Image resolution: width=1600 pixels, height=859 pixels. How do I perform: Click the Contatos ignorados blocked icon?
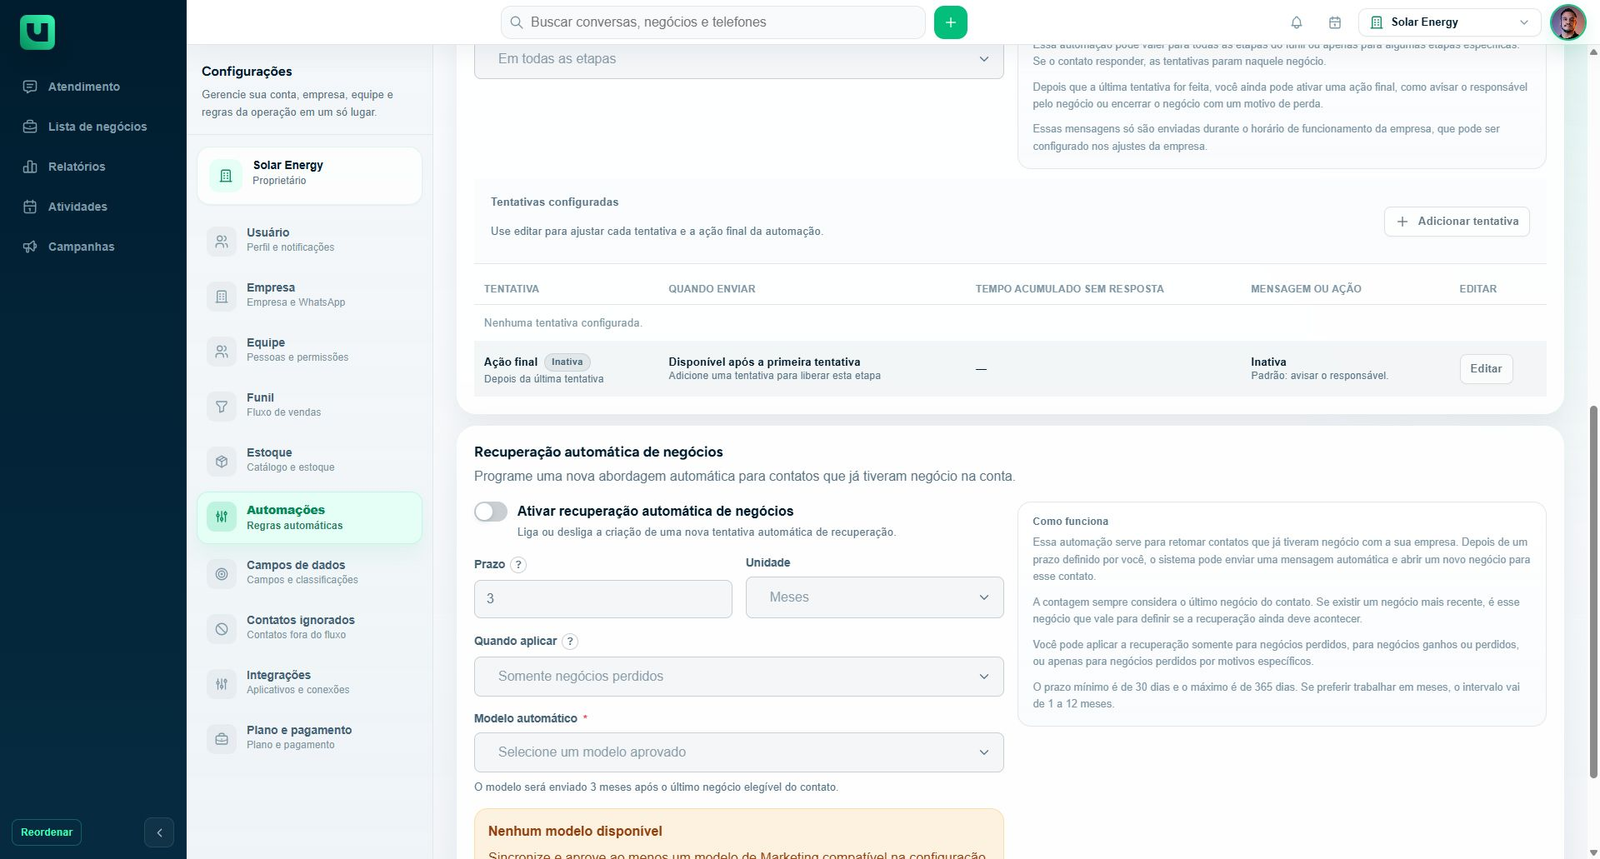click(222, 628)
